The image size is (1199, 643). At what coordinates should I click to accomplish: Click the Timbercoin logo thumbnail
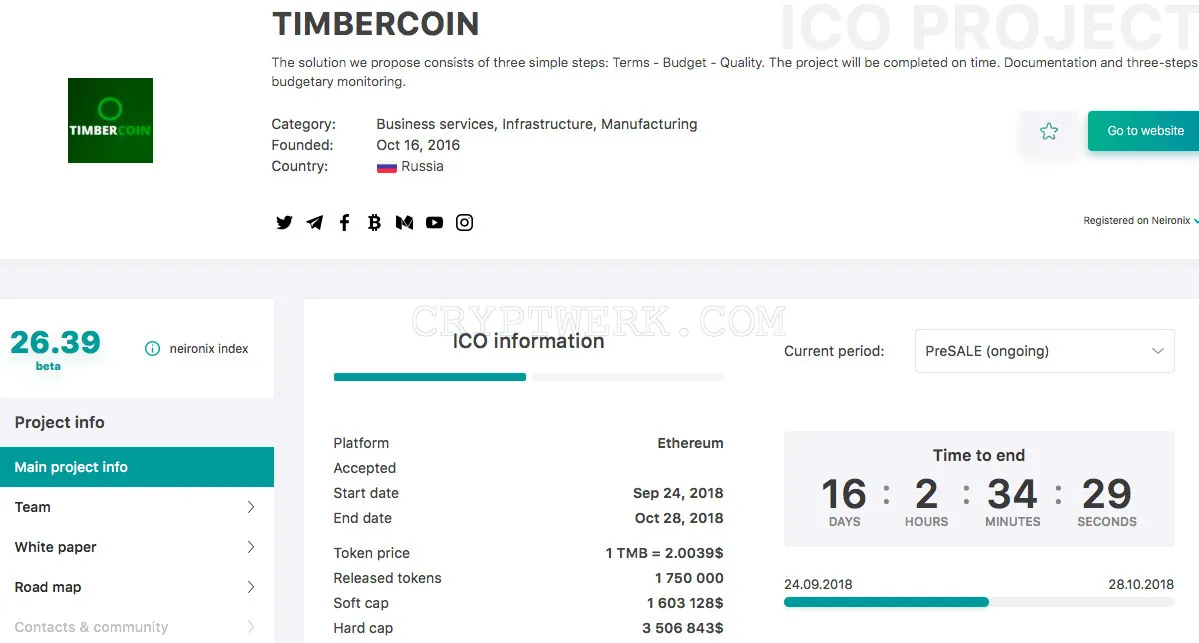(110, 120)
